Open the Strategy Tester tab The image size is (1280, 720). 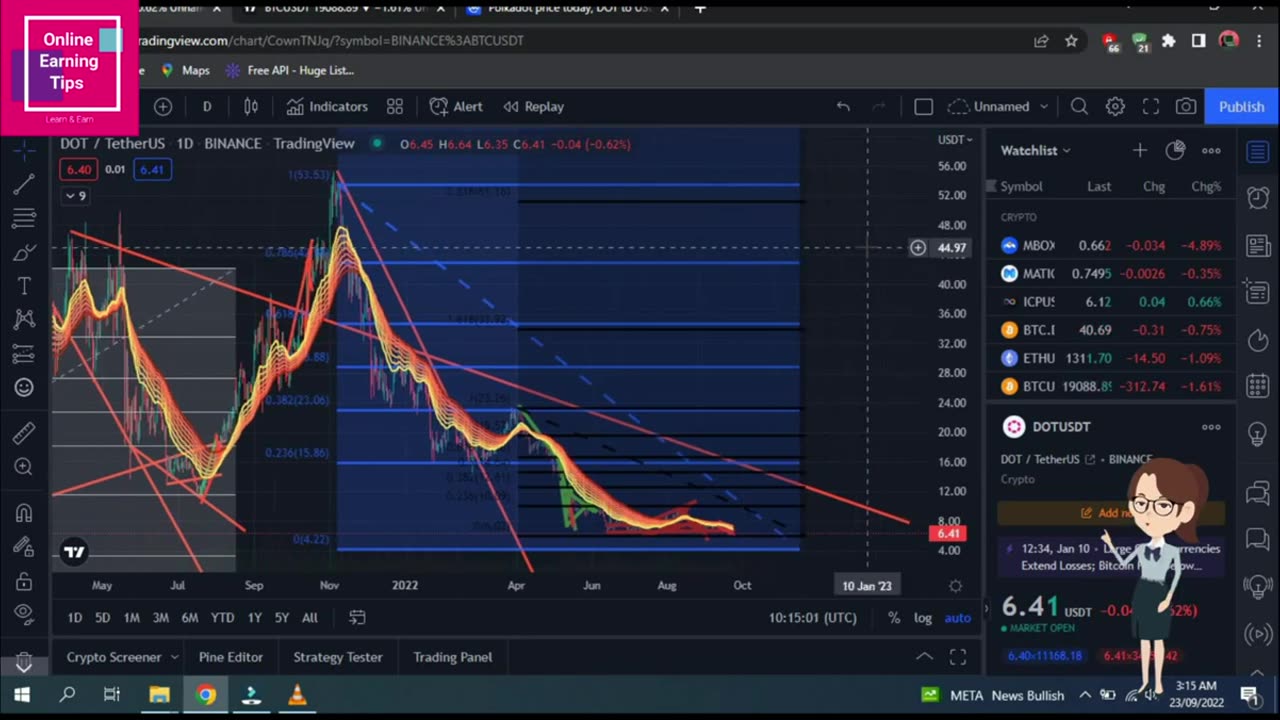coord(338,657)
